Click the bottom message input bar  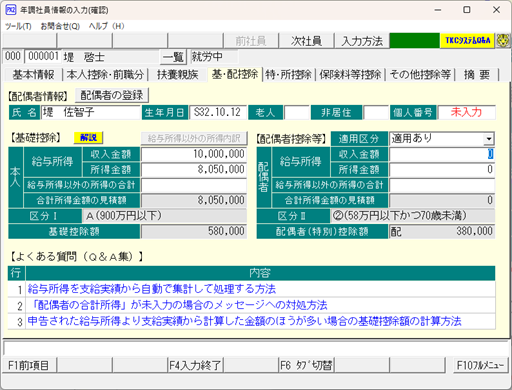[256, 348]
